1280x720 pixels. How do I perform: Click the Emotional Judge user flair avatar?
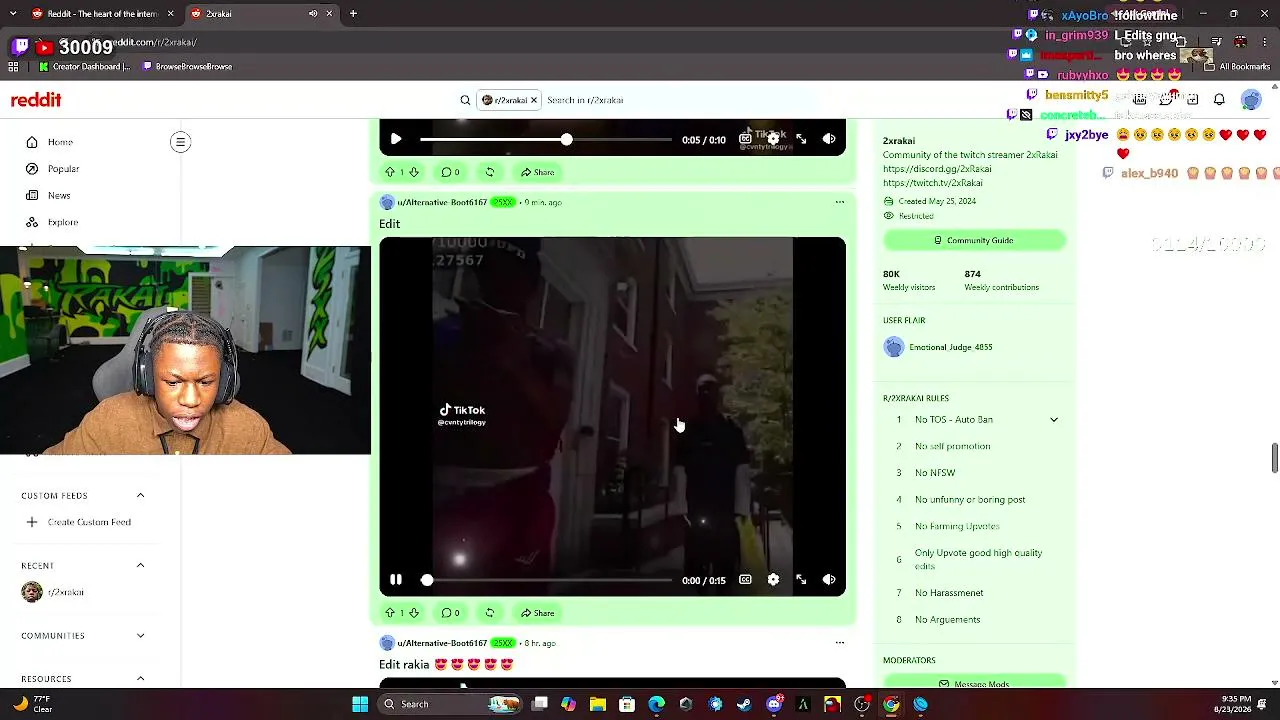(x=894, y=347)
